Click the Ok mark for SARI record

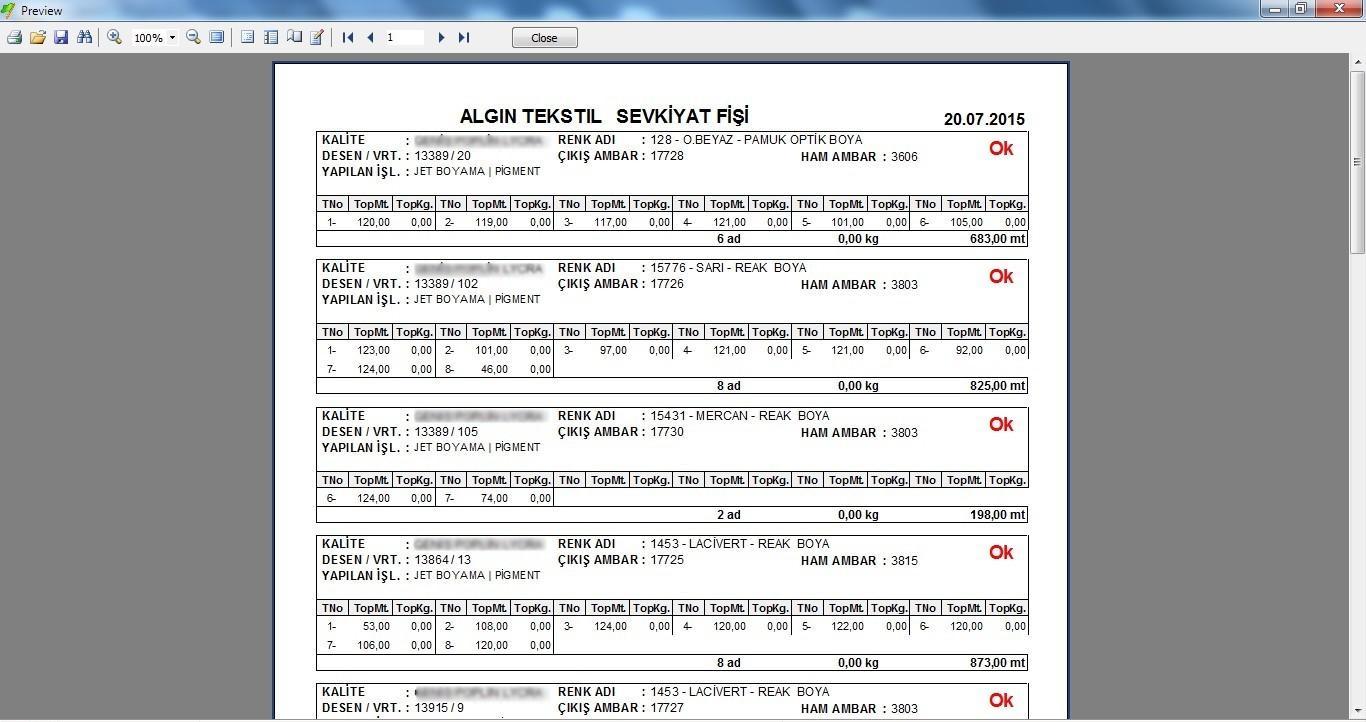coord(1001,276)
